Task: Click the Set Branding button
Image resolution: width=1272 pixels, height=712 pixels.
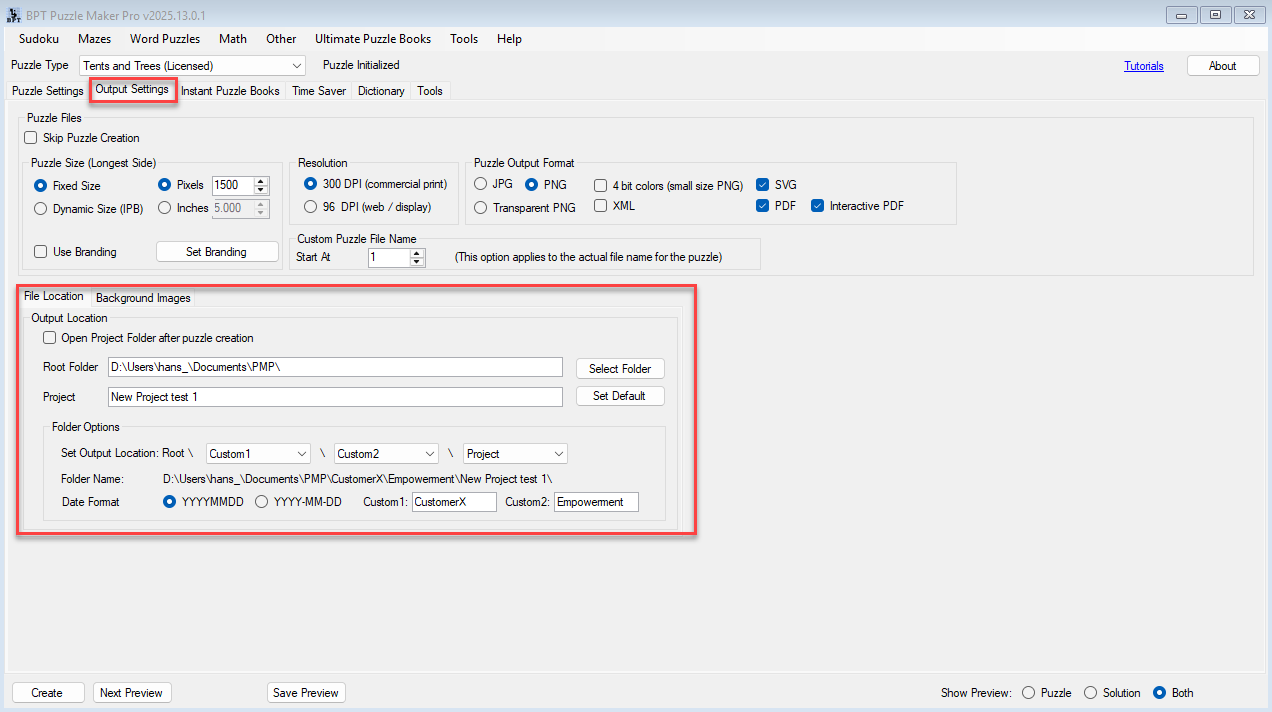Action: click(216, 252)
